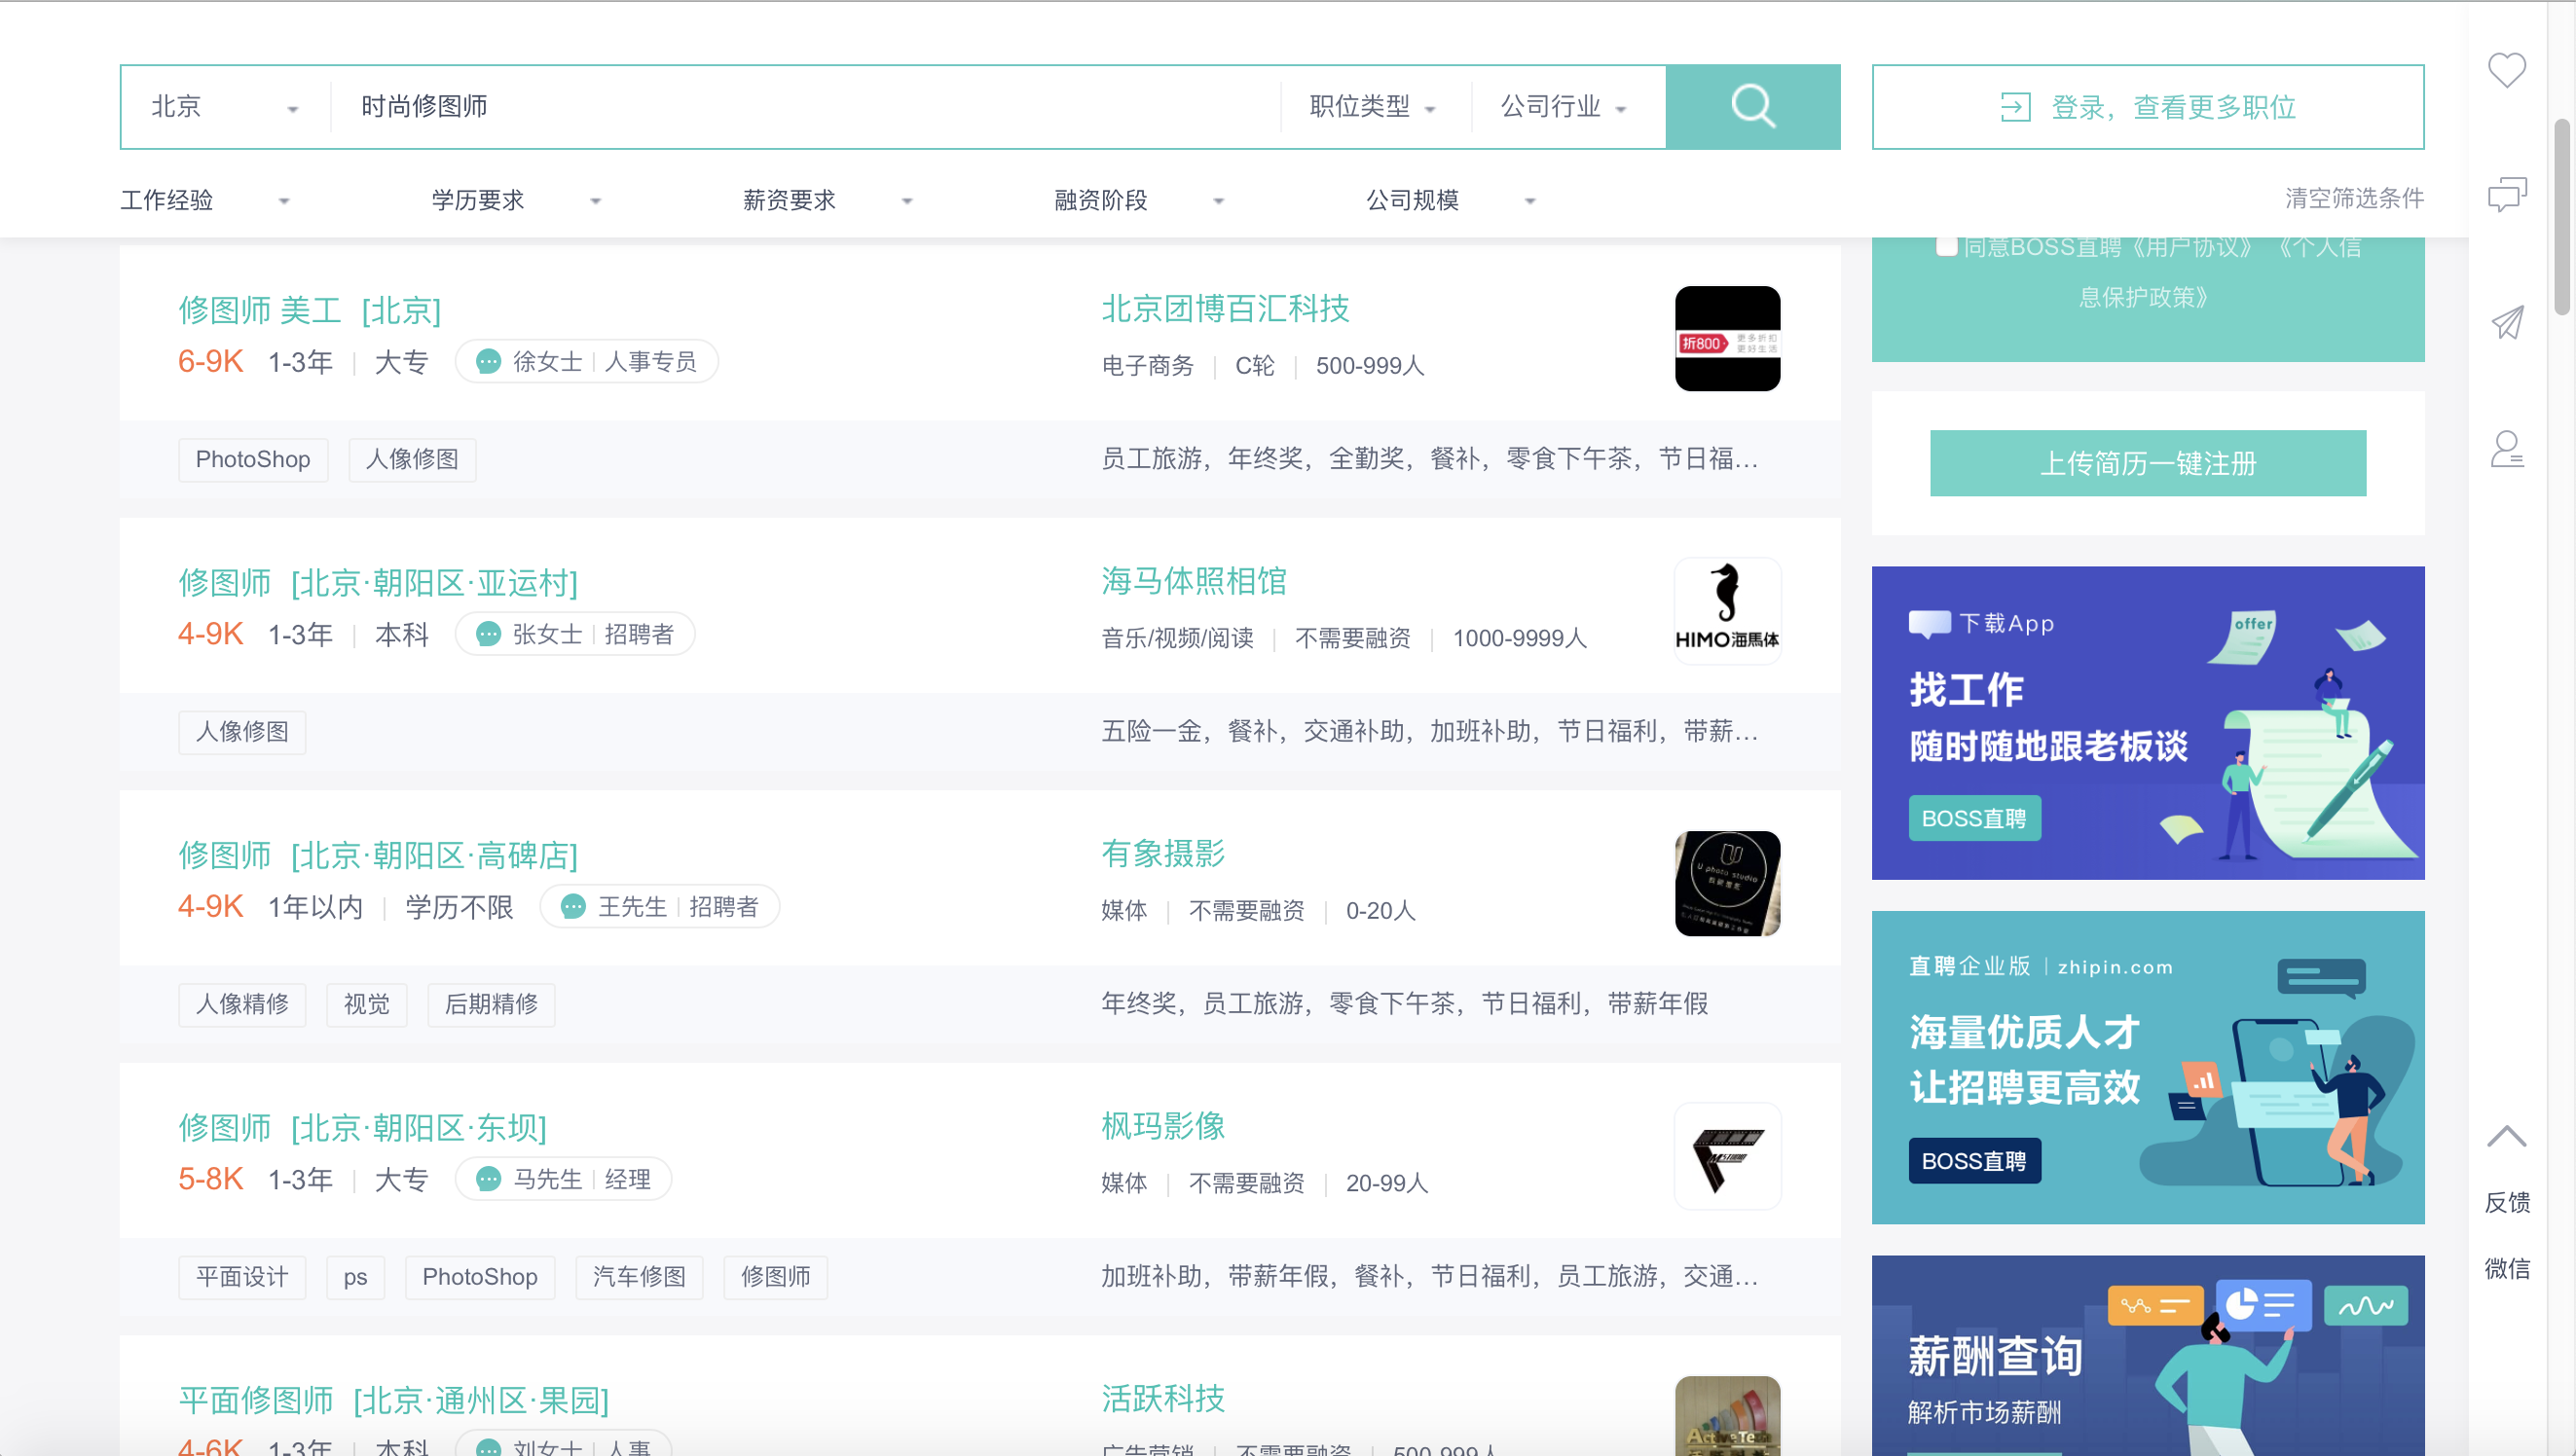This screenshot has height=1456, width=2576.
Task: Open the 学历要求 filter dropdown
Action: tap(516, 200)
